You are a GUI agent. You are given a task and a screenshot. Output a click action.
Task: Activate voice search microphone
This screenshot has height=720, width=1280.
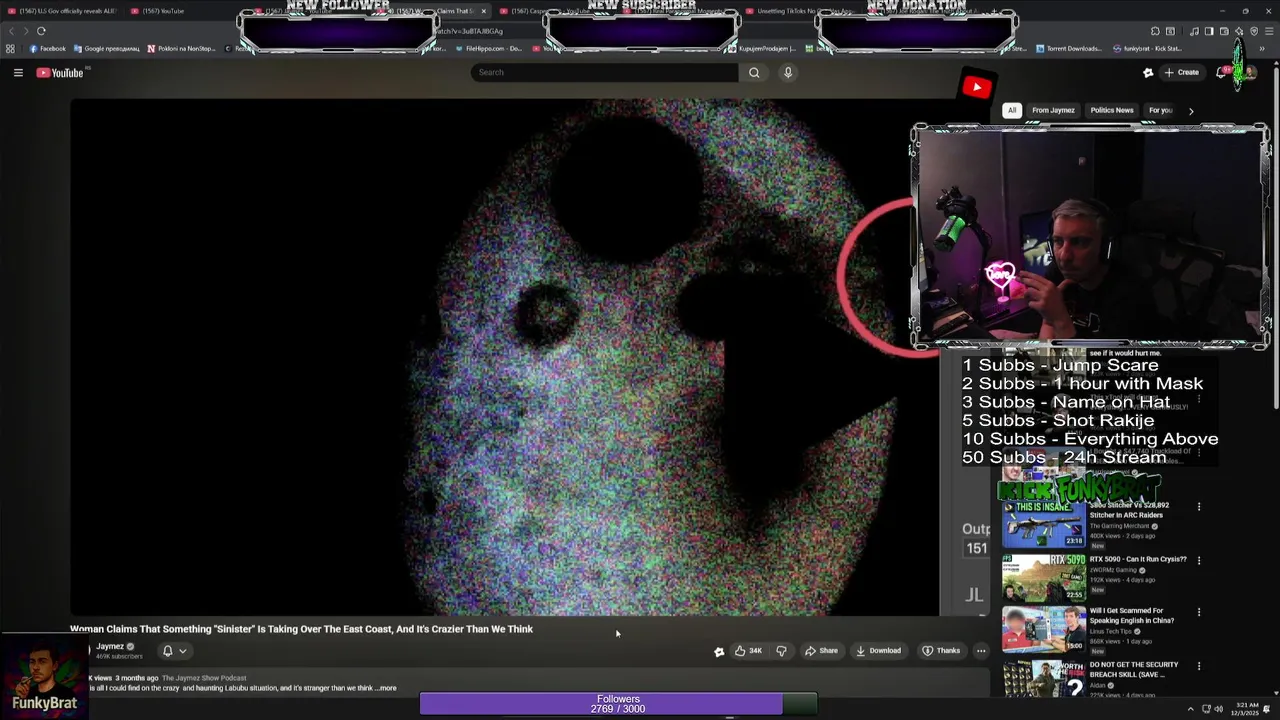click(x=788, y=72)
